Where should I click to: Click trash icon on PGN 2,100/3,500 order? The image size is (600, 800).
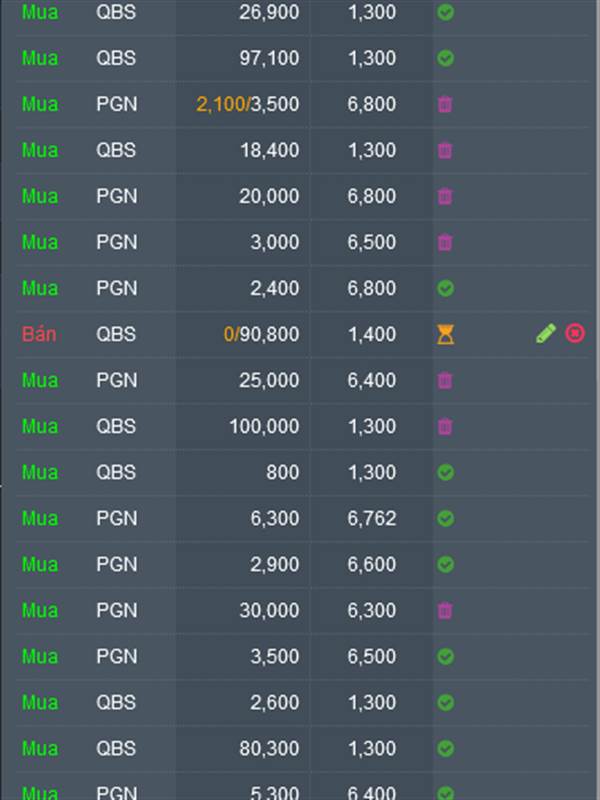click(445, 105)
